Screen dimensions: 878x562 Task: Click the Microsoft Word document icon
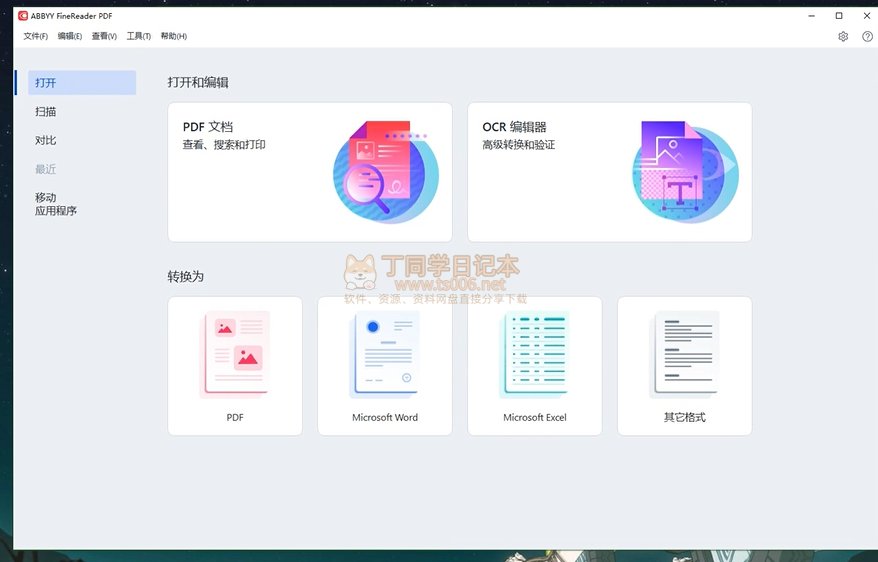(x=385, y=354)
